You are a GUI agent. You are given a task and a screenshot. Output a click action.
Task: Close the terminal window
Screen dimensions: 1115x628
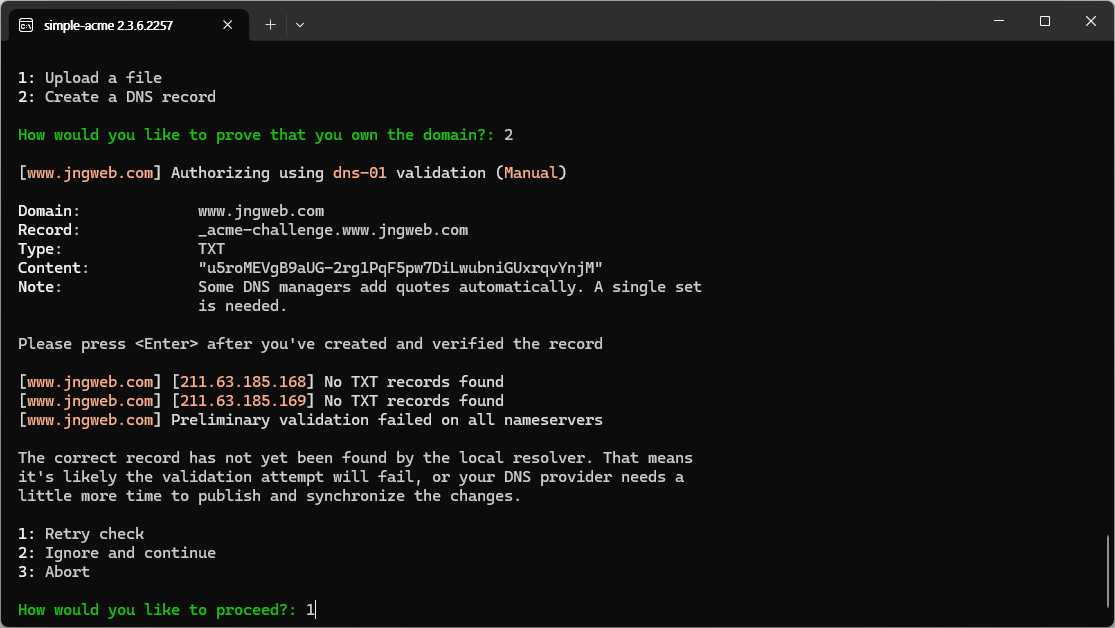pos(1091,21)
